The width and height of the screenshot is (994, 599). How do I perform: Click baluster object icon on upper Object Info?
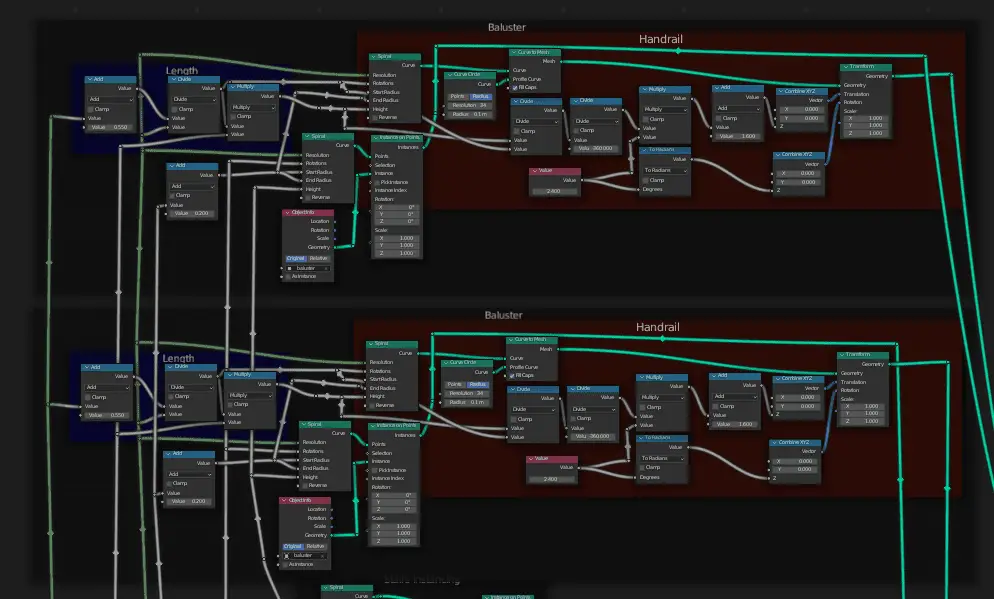290,268
